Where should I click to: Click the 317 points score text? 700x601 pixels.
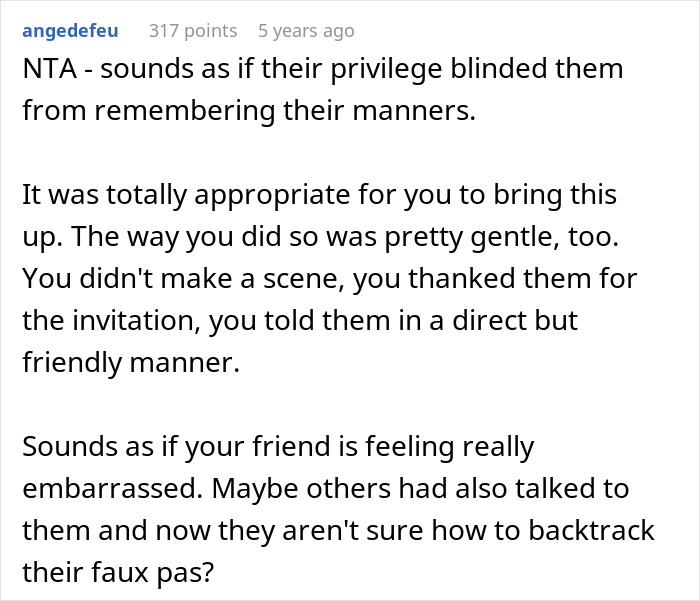[x=193, y=31]
